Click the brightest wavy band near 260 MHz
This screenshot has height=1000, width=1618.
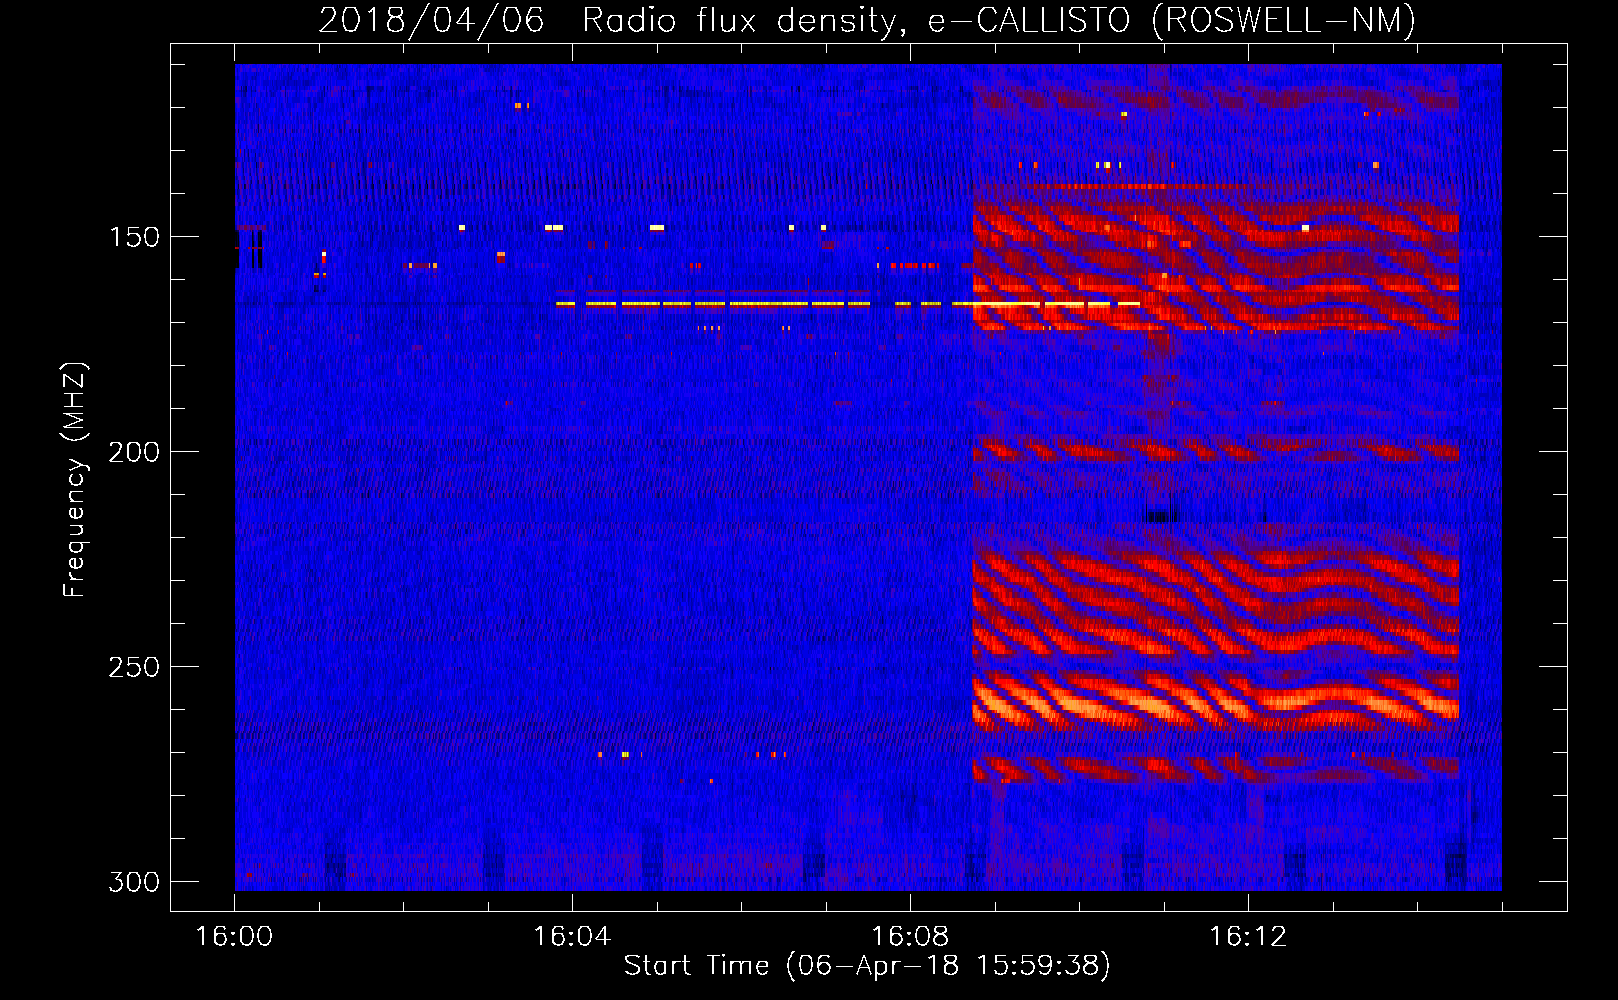click(x=1216, y=700)
